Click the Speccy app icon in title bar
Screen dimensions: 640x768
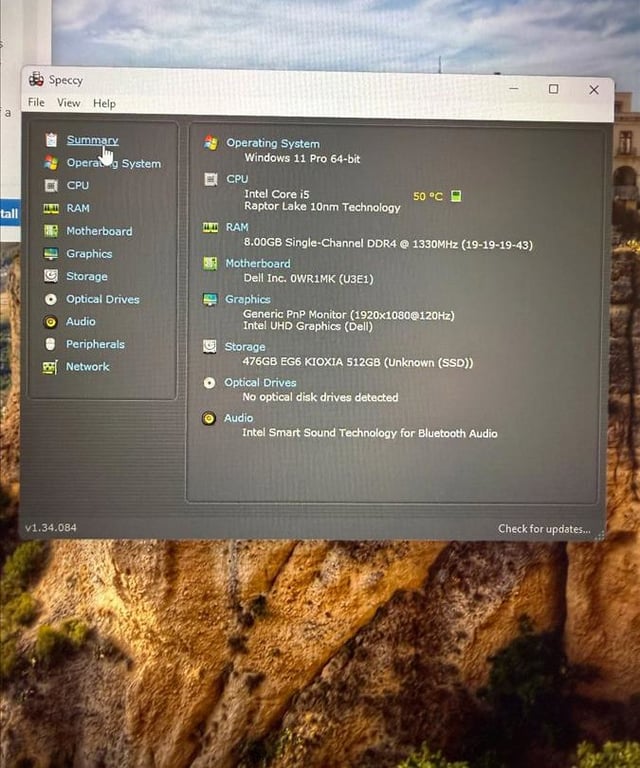point(36,79)
